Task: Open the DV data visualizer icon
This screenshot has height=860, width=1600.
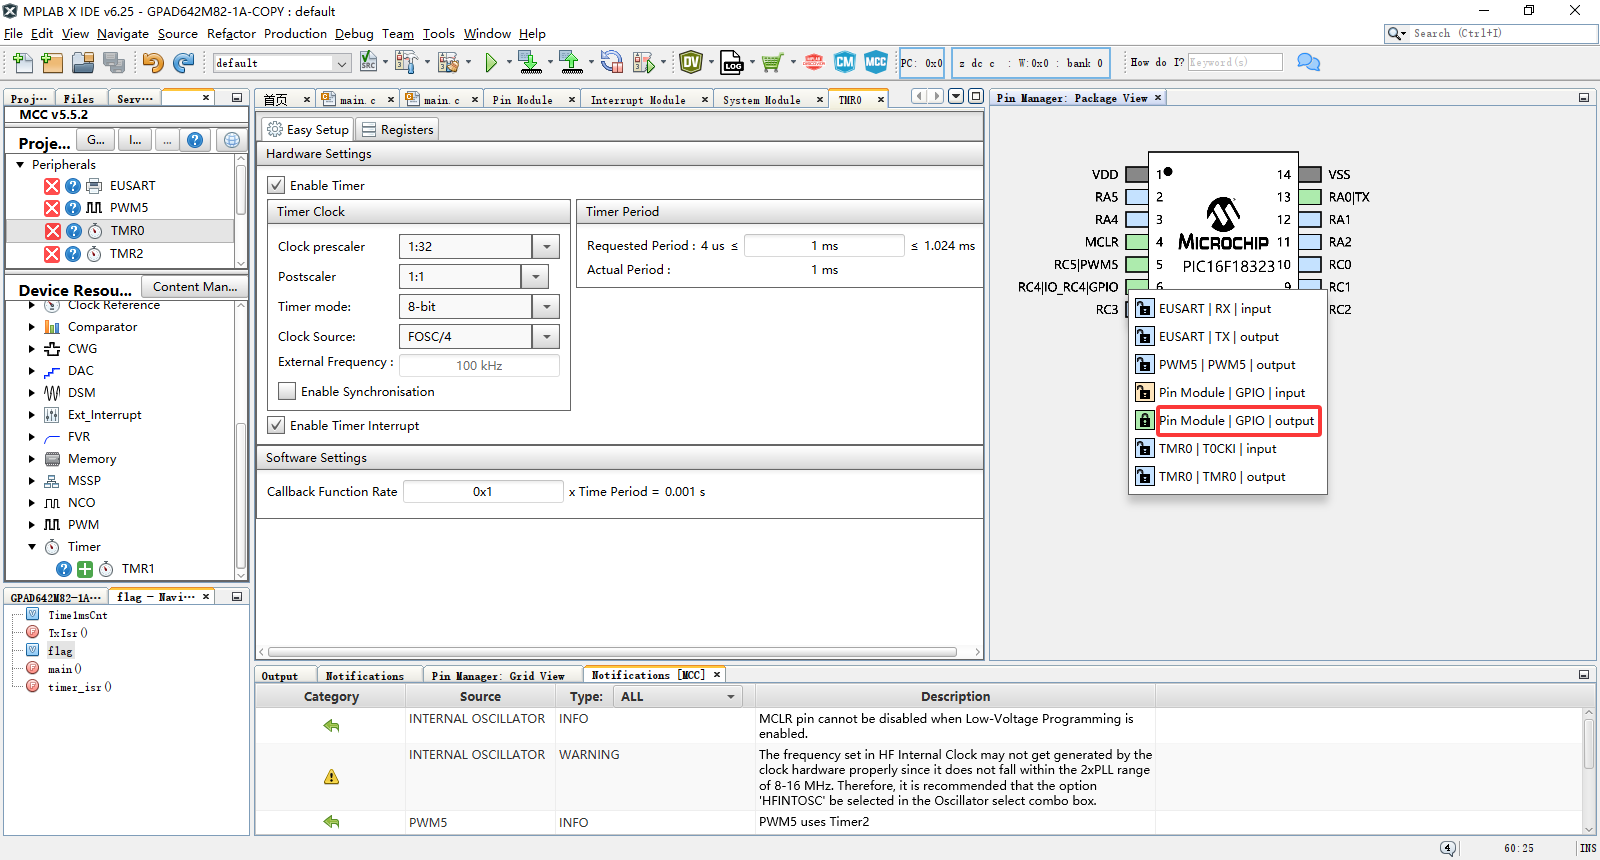Action: 691,63
